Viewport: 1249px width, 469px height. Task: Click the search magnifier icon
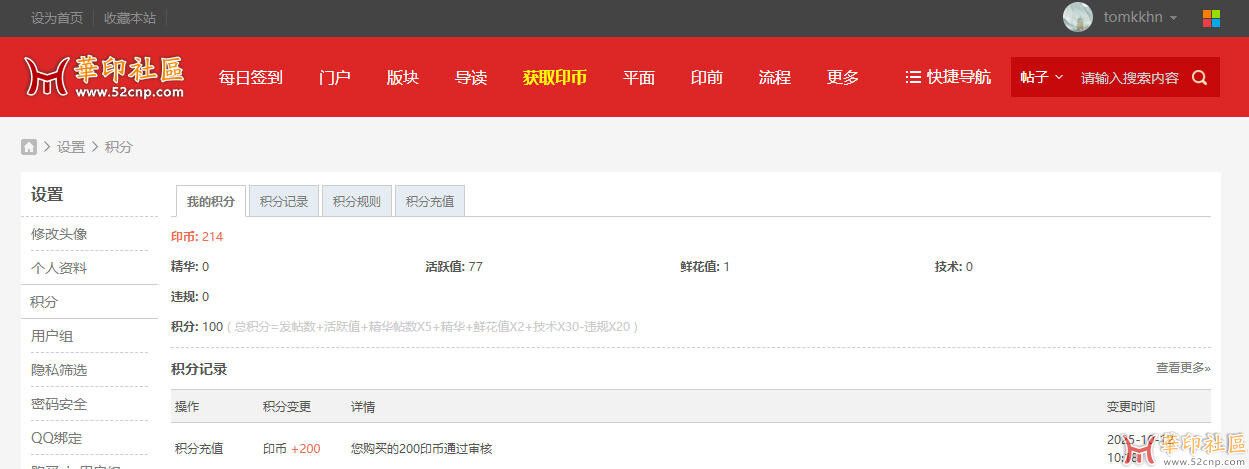coord(1199,77)
